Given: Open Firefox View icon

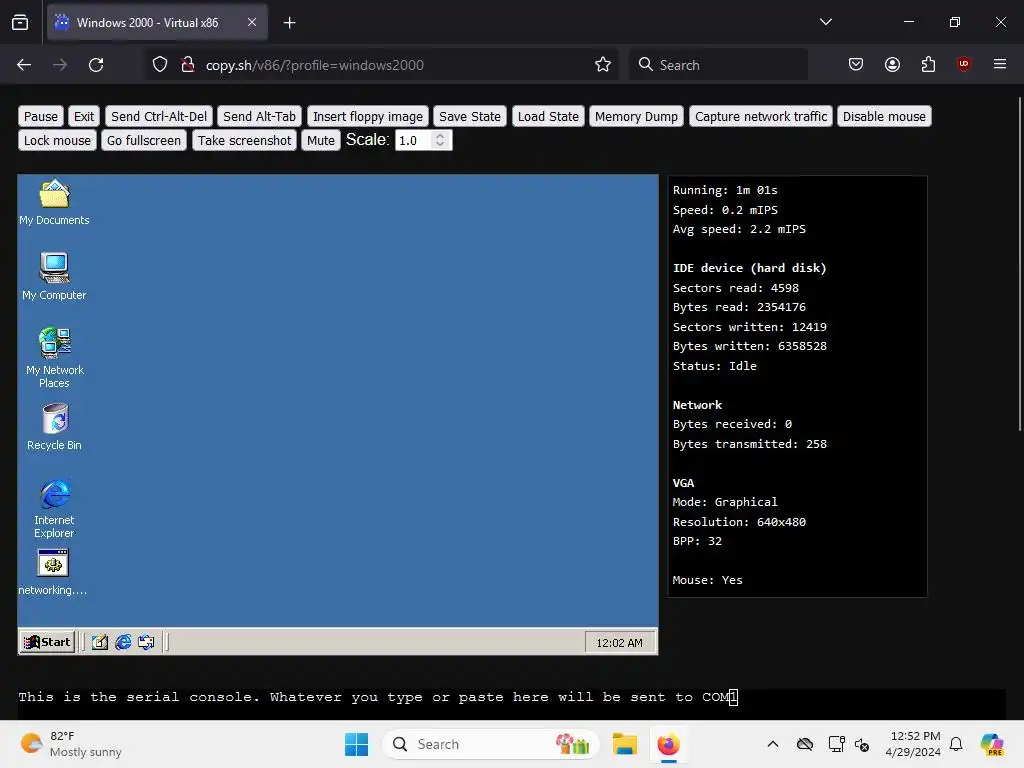Looking at the screenshot, I should coord(20,23).
